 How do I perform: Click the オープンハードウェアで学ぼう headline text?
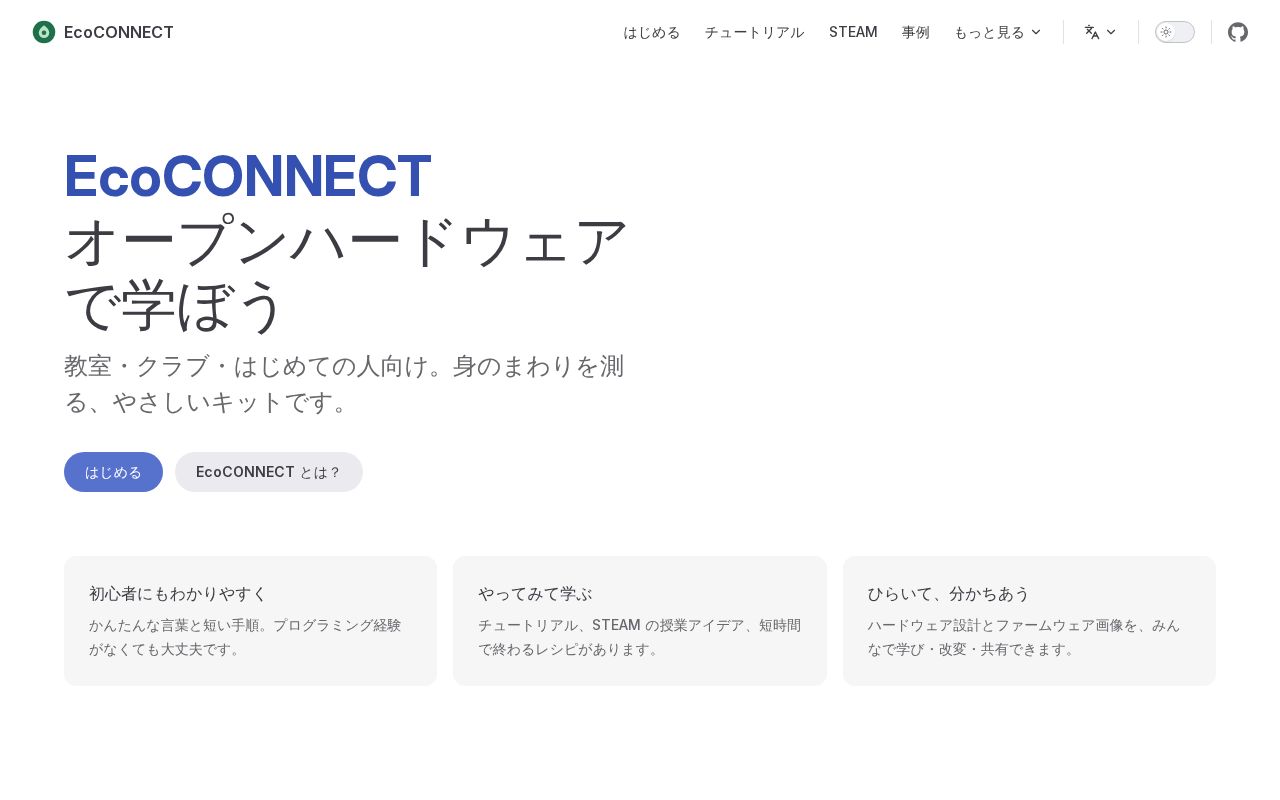pyautogui.click(x=346, y=273)
